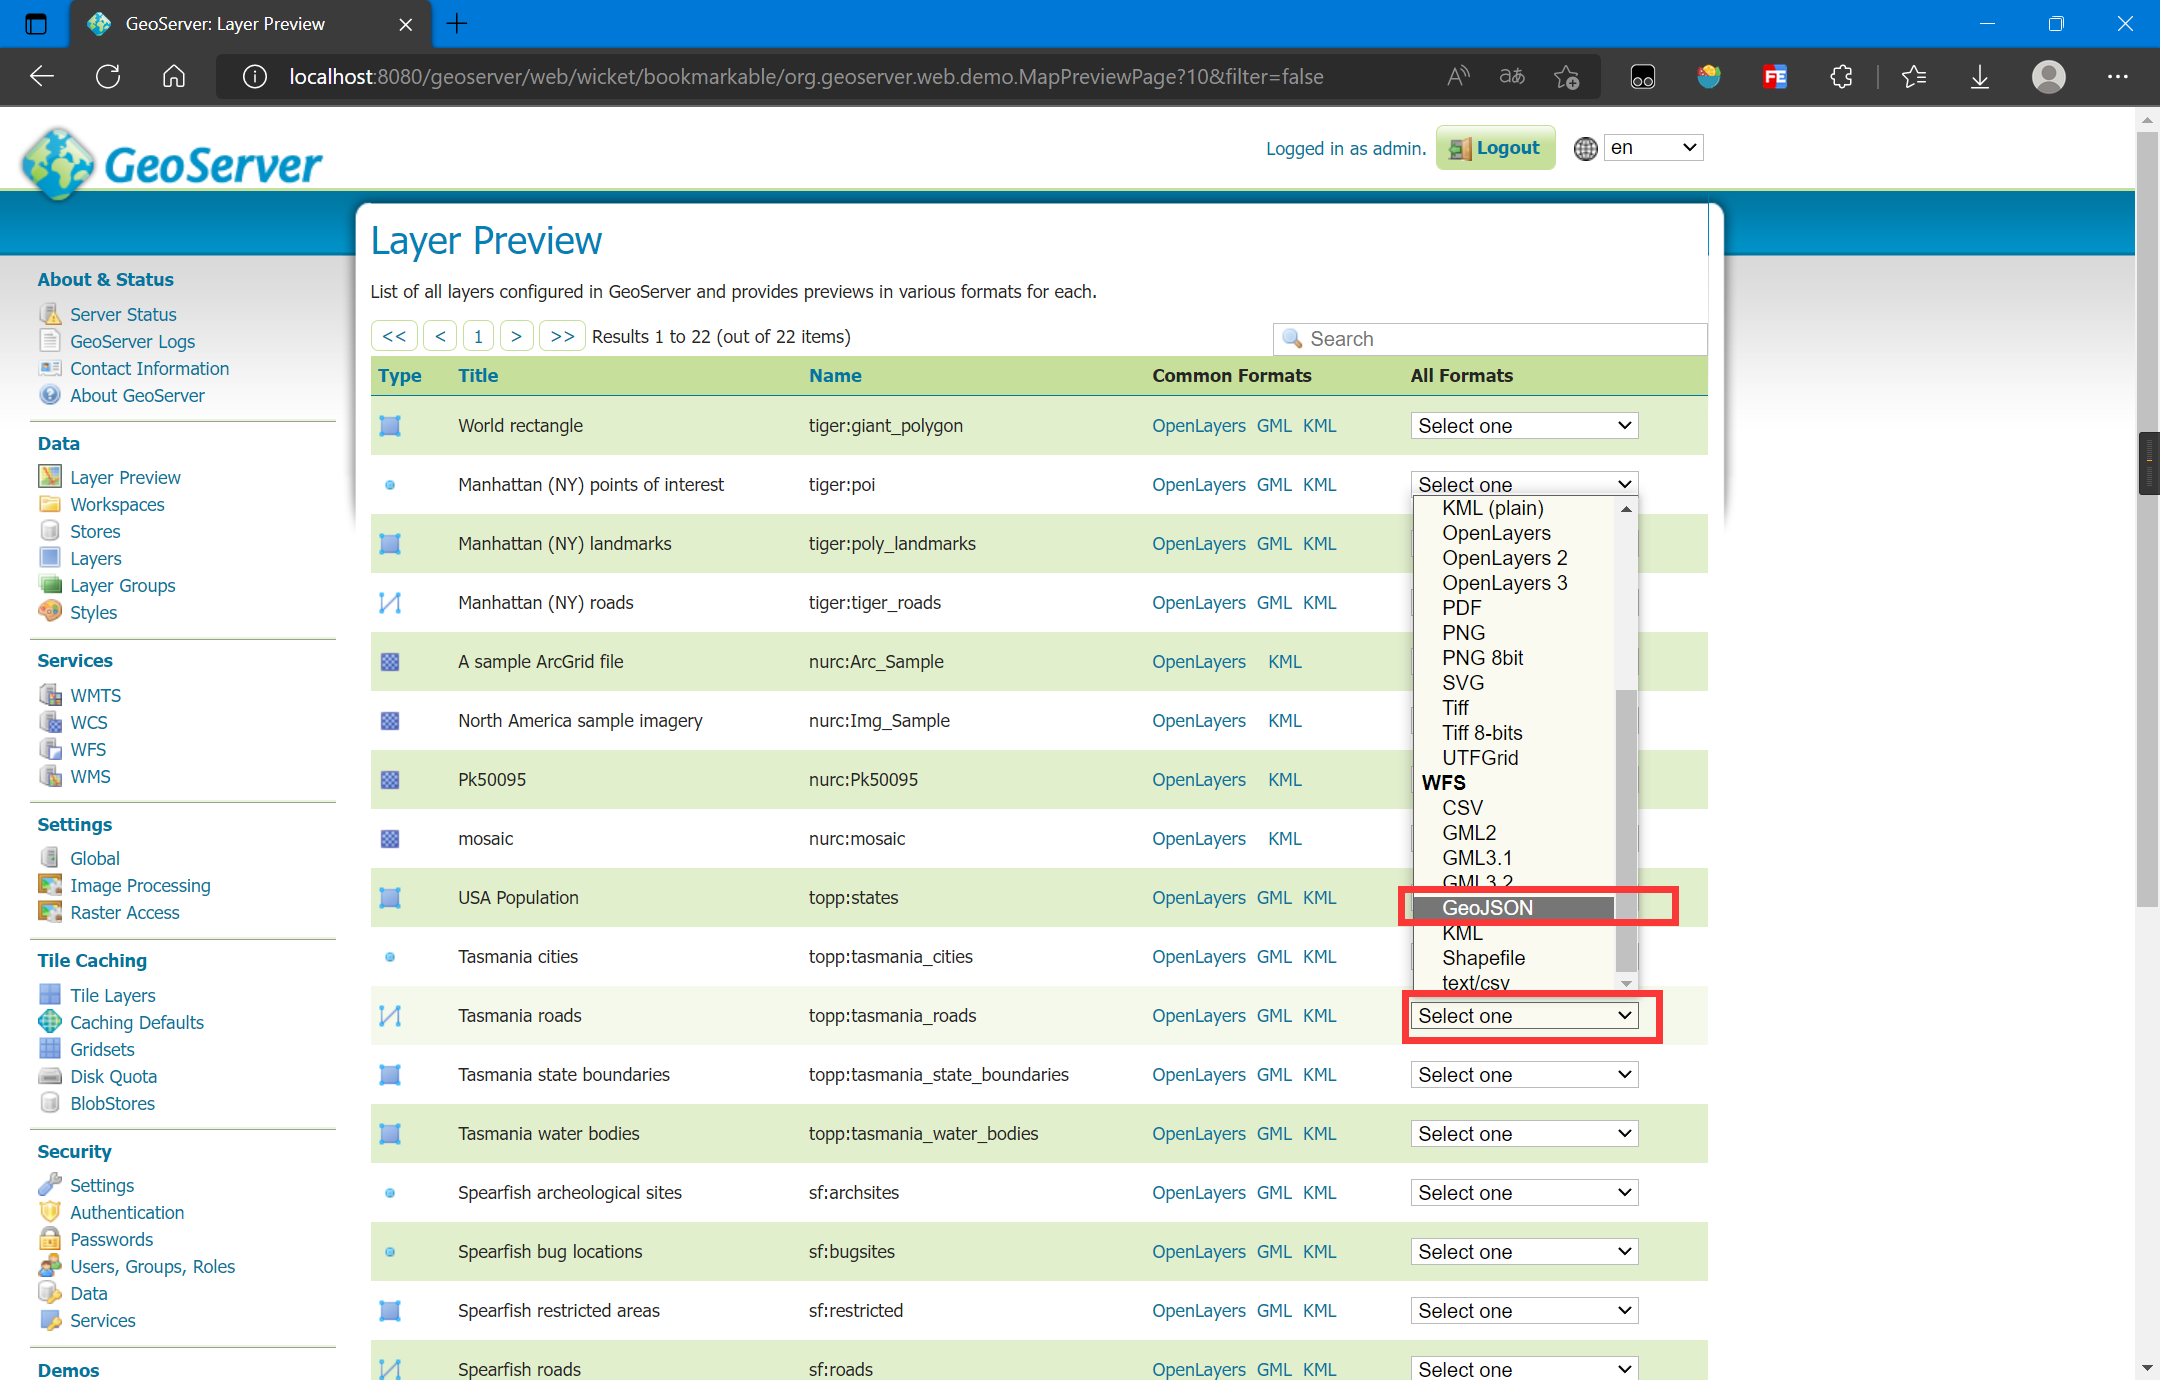Viewport: 2160px width, 1380px height.
Task: Go to Workspaces section
Action: click(117, 504)
